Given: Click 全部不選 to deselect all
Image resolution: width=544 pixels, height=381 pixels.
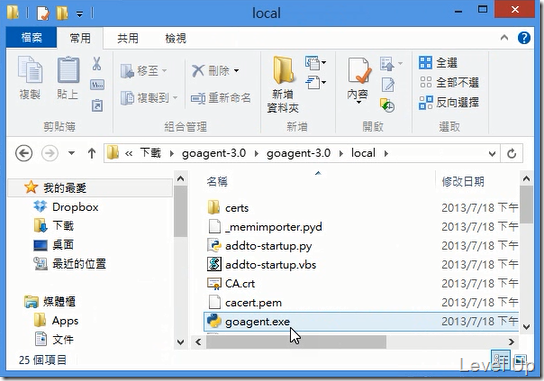Looking at the screenshot, I should (449, 83).
